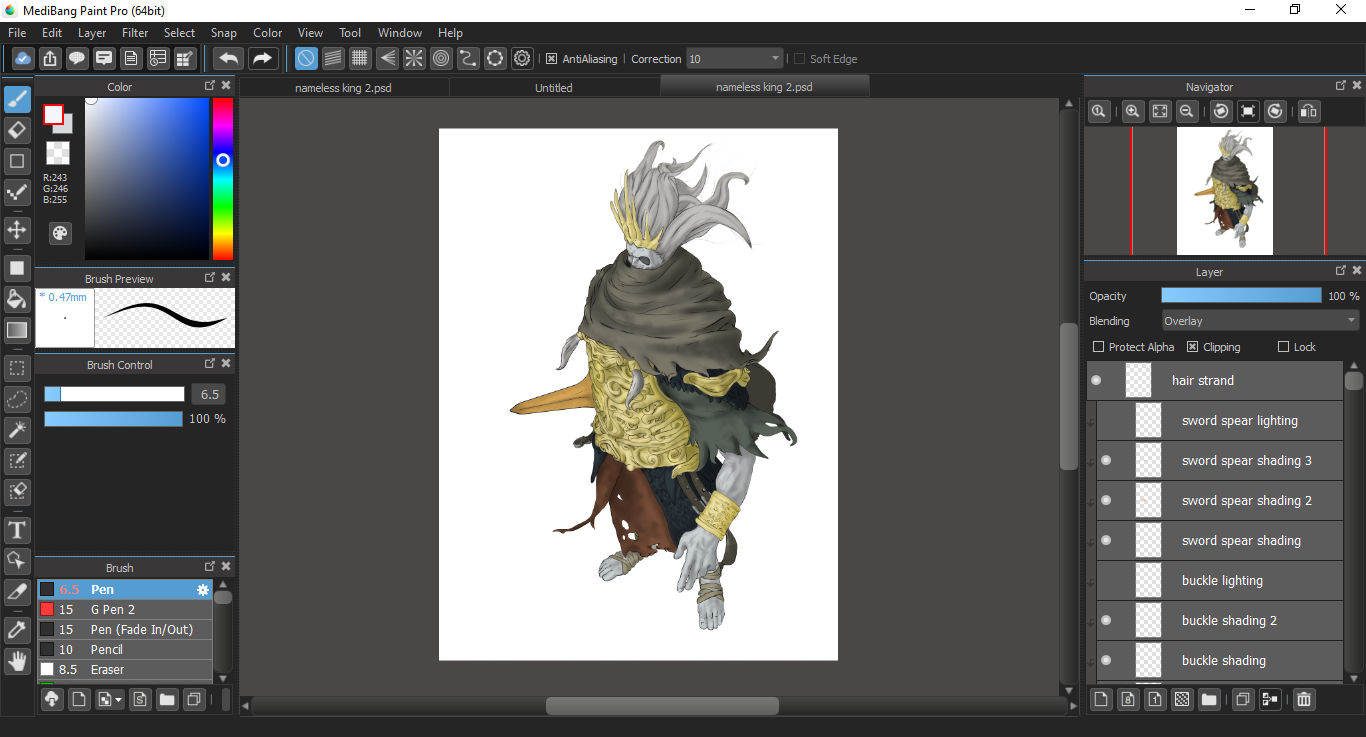
Task: Click the layer Opacity slider
Action: (x=1241, y=296)
